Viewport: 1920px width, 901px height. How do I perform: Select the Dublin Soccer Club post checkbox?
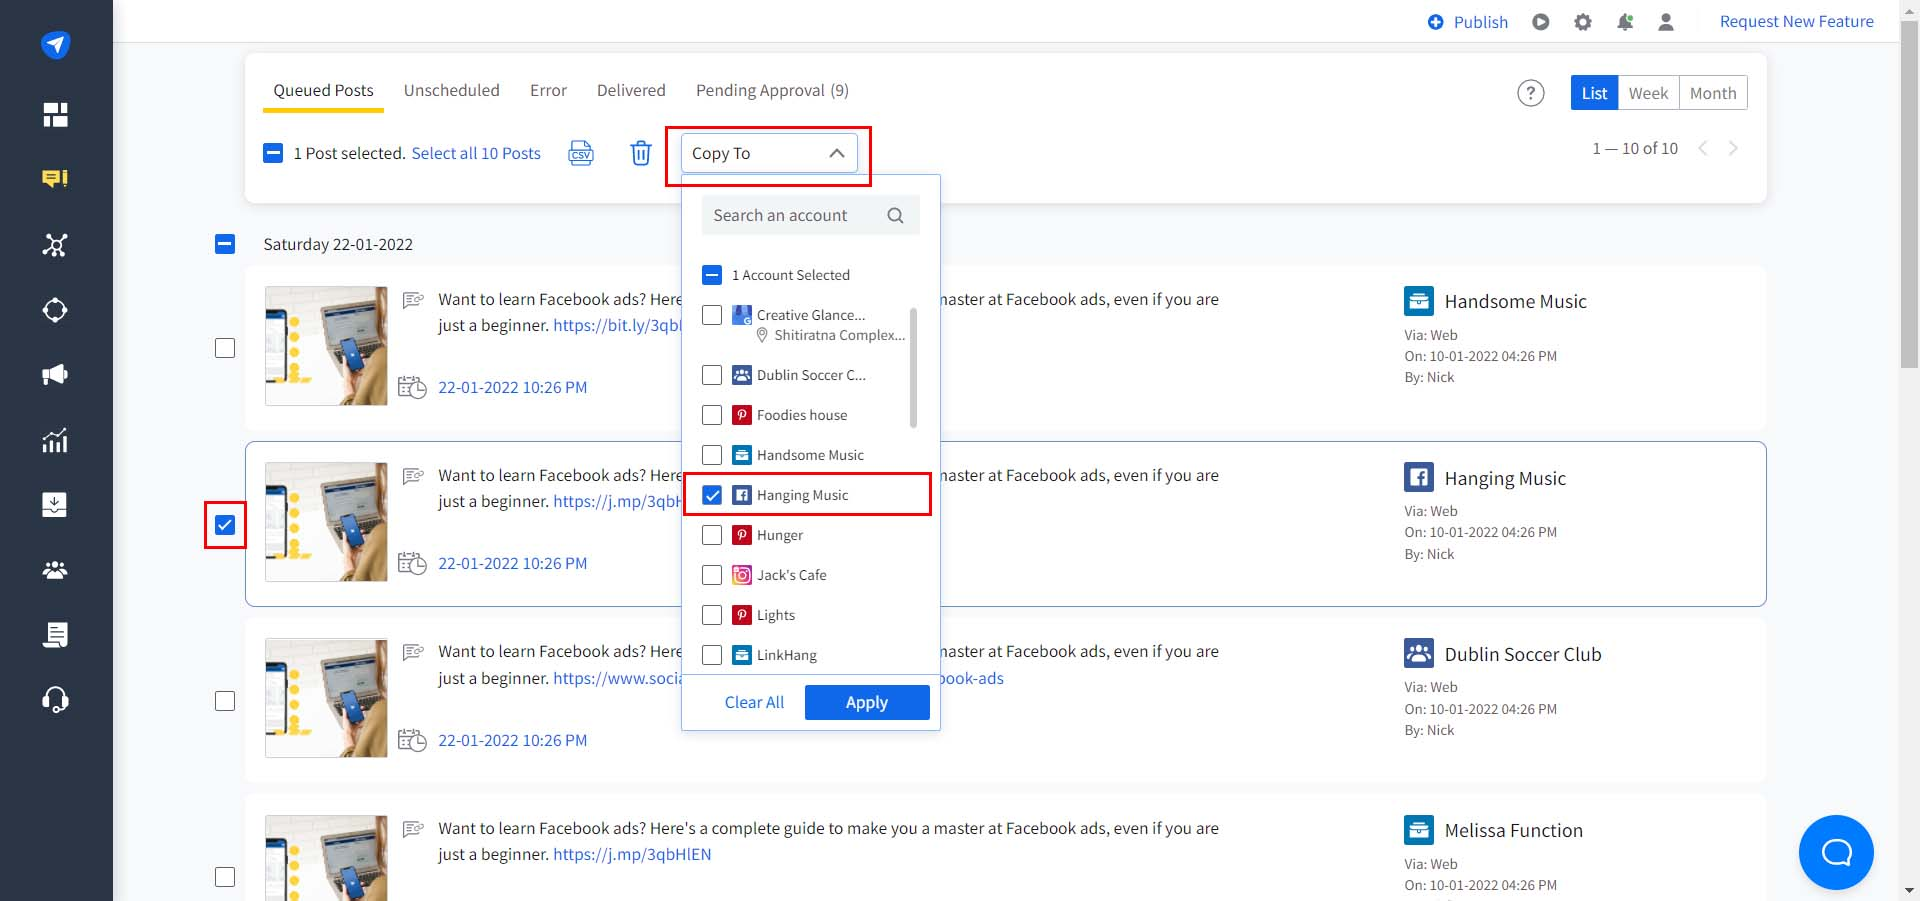[x=225, y=701]
